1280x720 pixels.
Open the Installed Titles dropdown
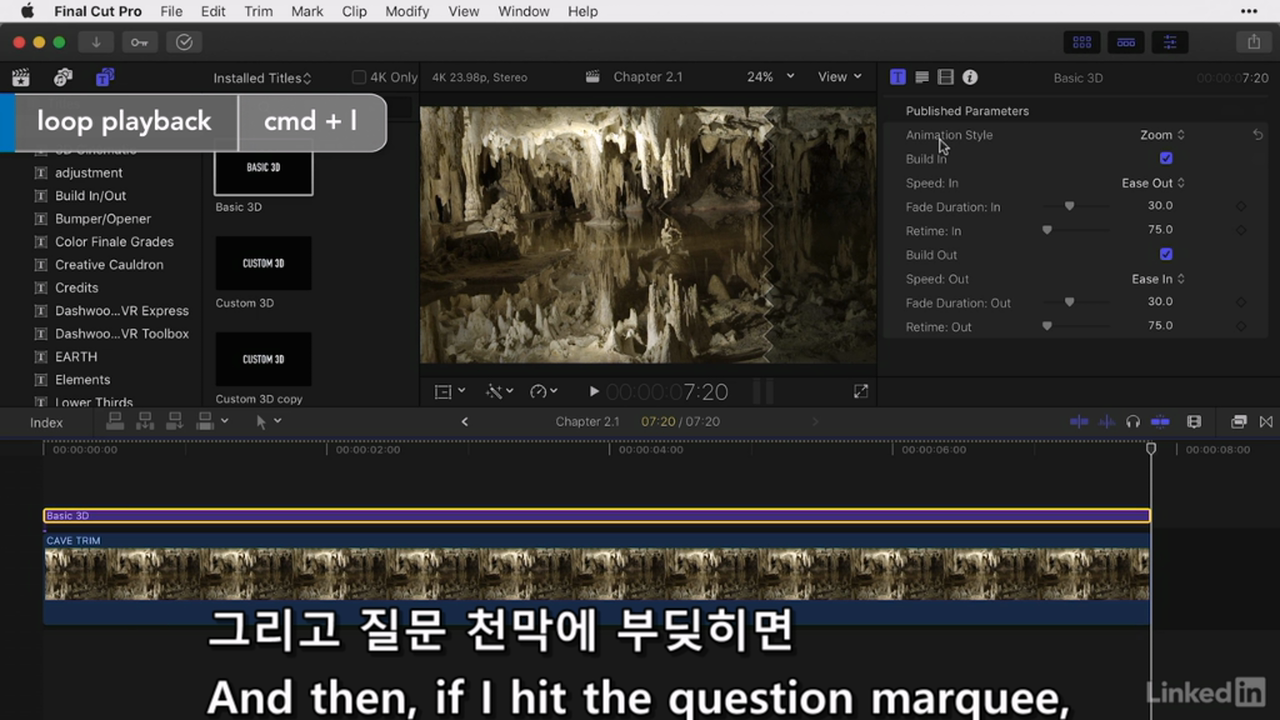tap(262, 78)
